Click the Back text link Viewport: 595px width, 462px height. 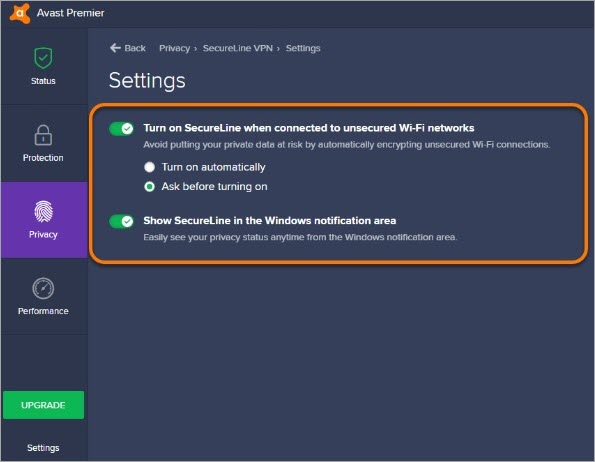135,48
